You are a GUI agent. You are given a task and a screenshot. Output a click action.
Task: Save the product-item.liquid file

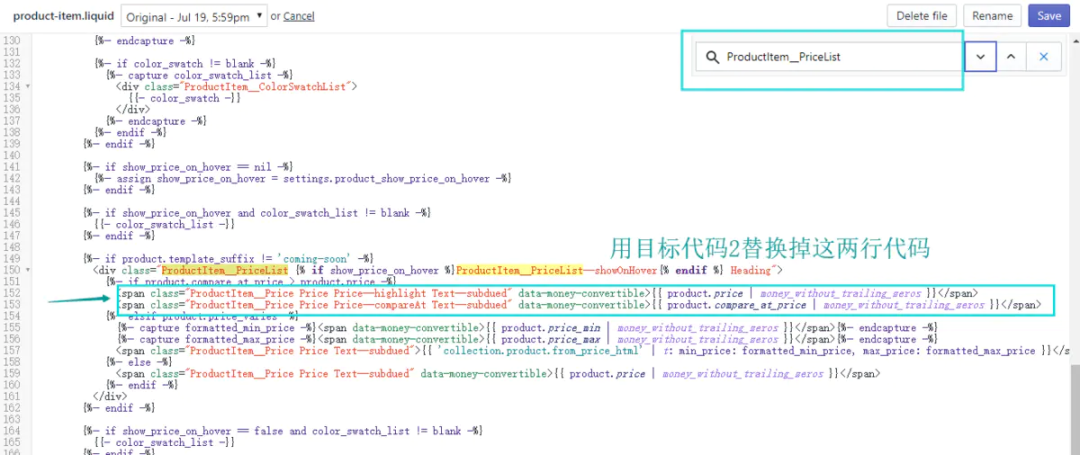click(x=1048, y=16)
